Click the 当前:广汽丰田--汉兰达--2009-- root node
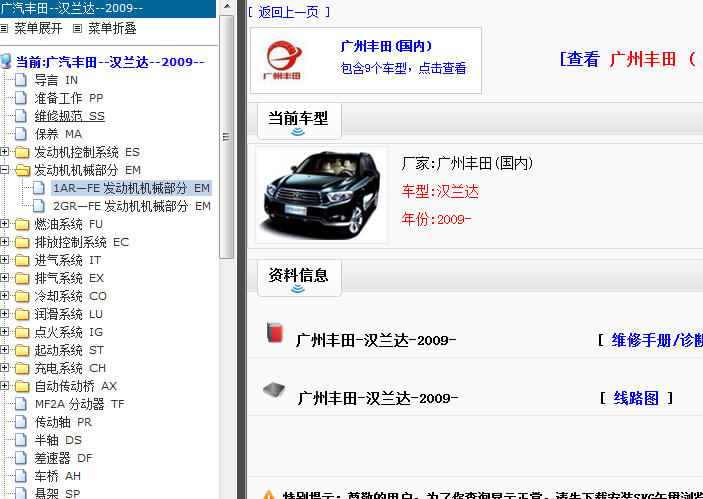Viewport: 703px width, 499px height. point(110,62)
